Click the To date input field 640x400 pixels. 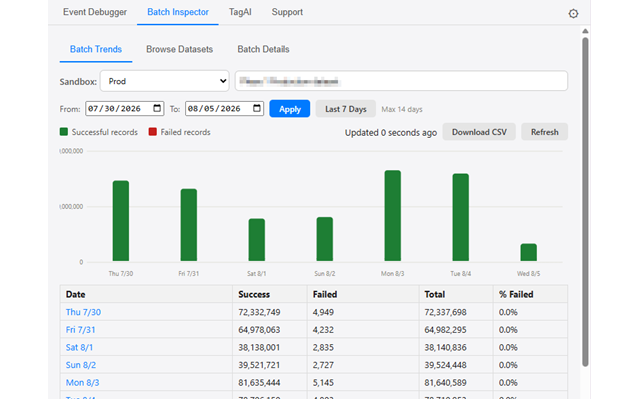[x=224, y=109]
